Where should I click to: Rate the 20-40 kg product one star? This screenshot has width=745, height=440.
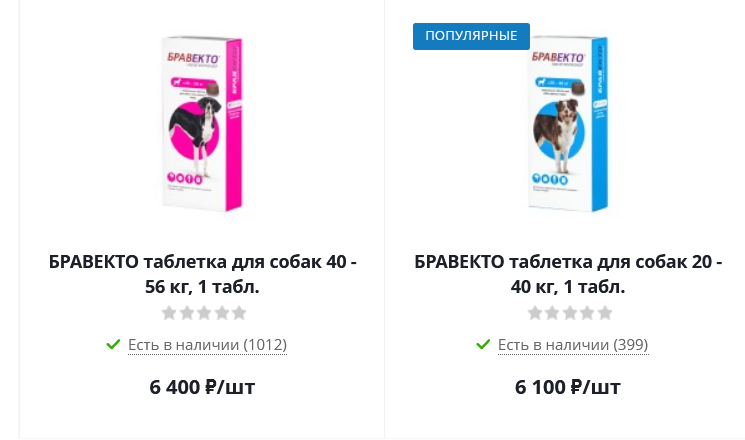point(535,313)
